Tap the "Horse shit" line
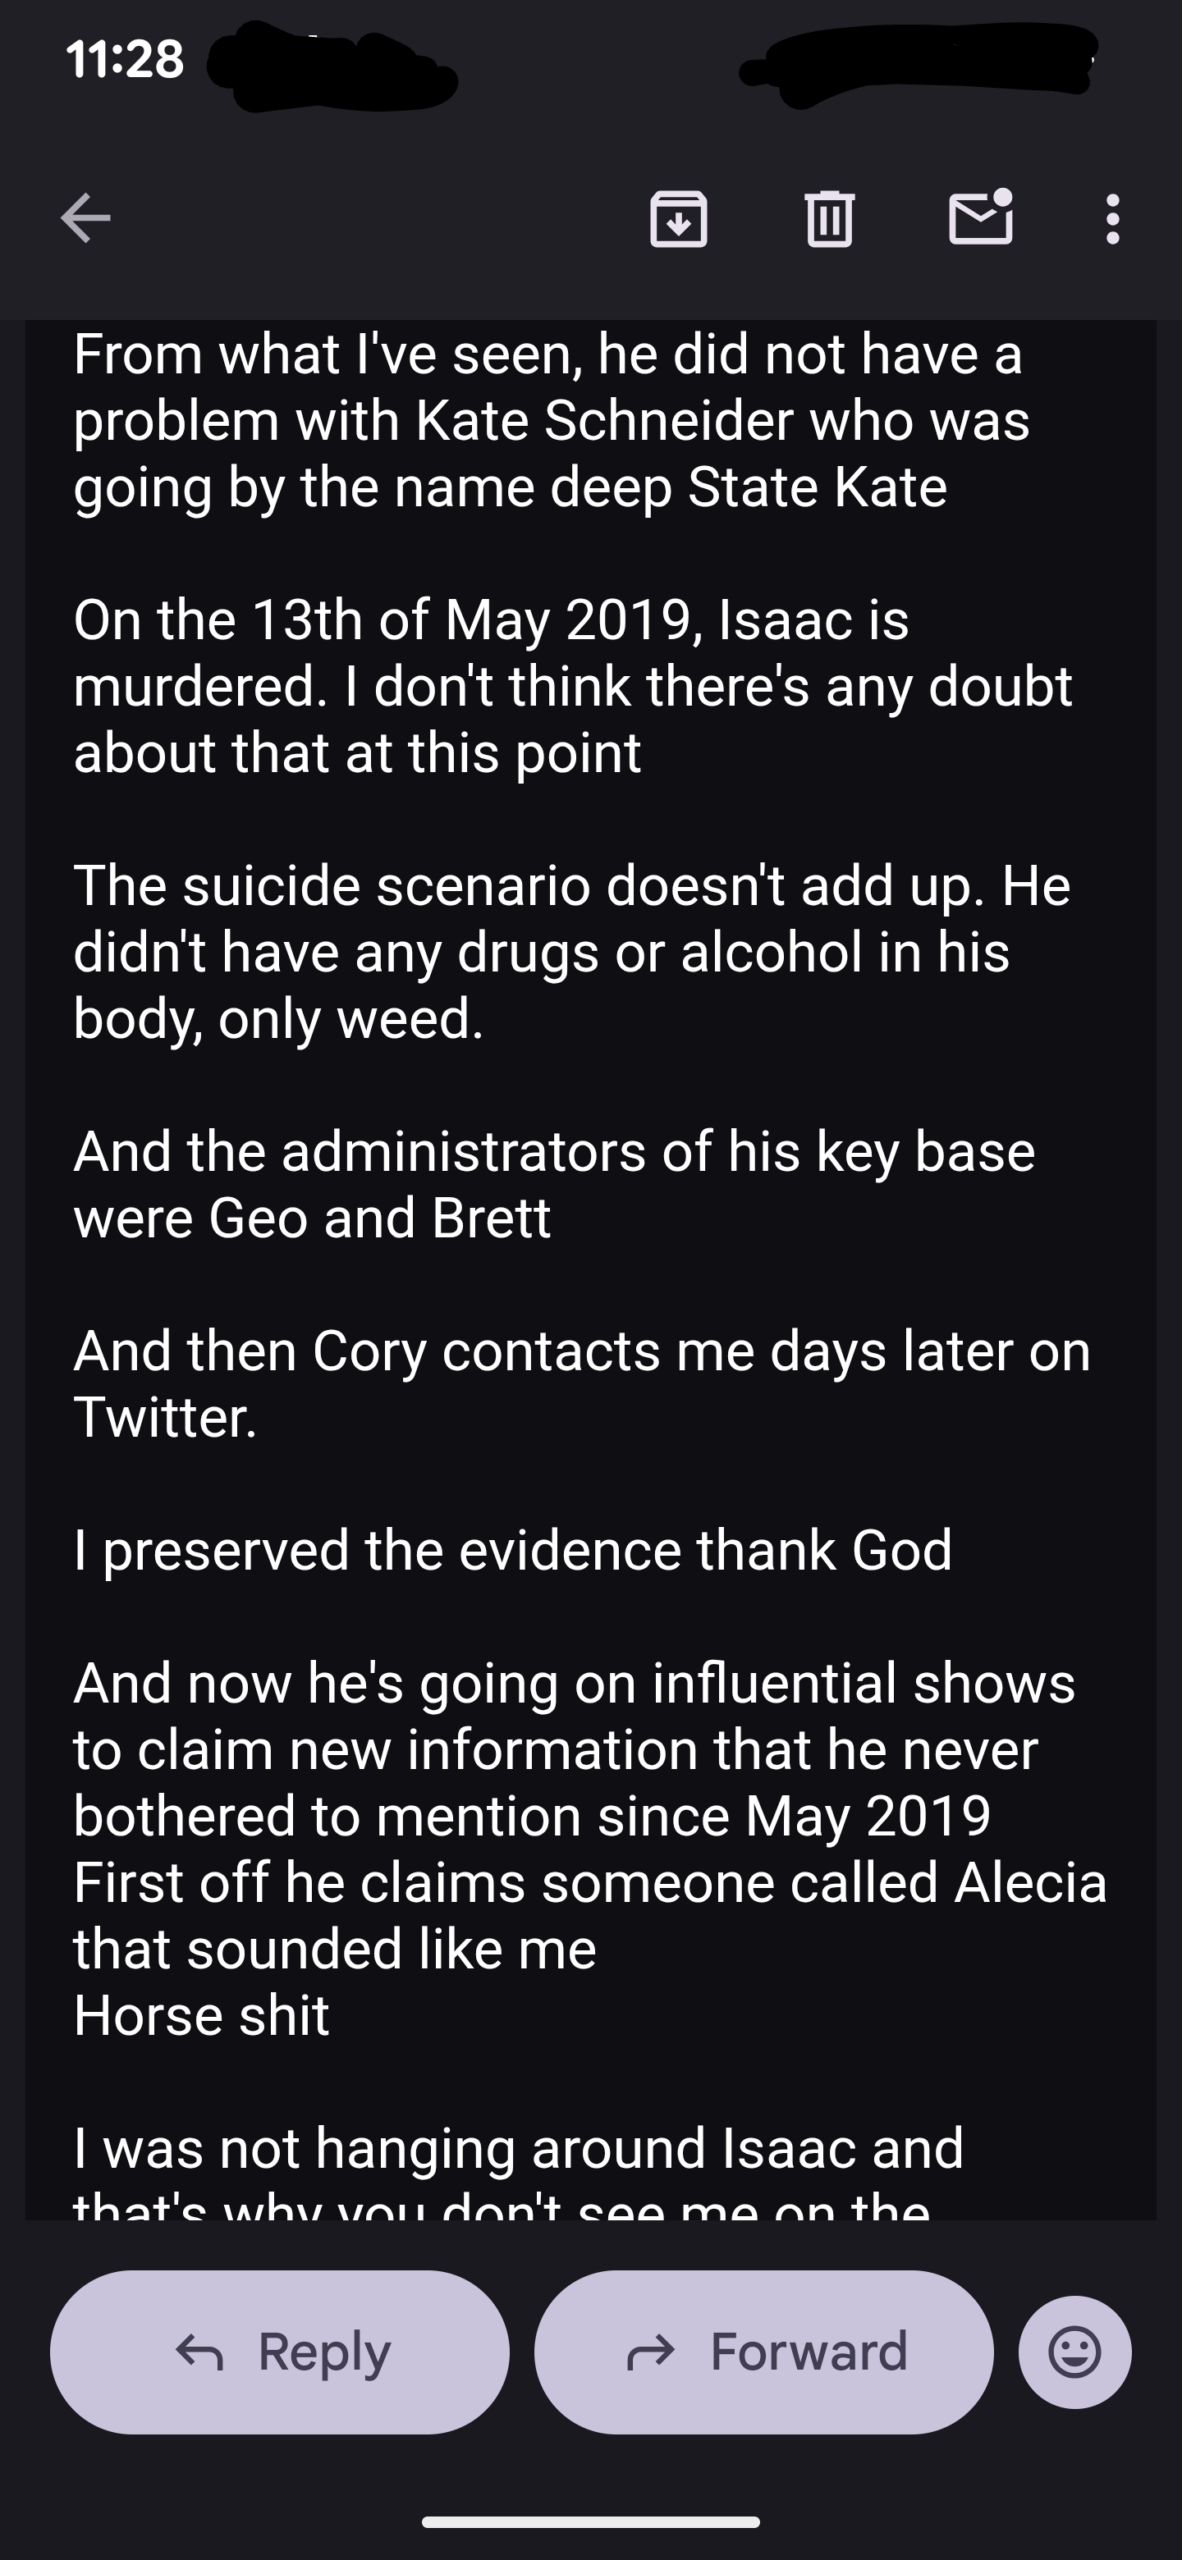The image size is (1182, 2560). coord(201,2015)
